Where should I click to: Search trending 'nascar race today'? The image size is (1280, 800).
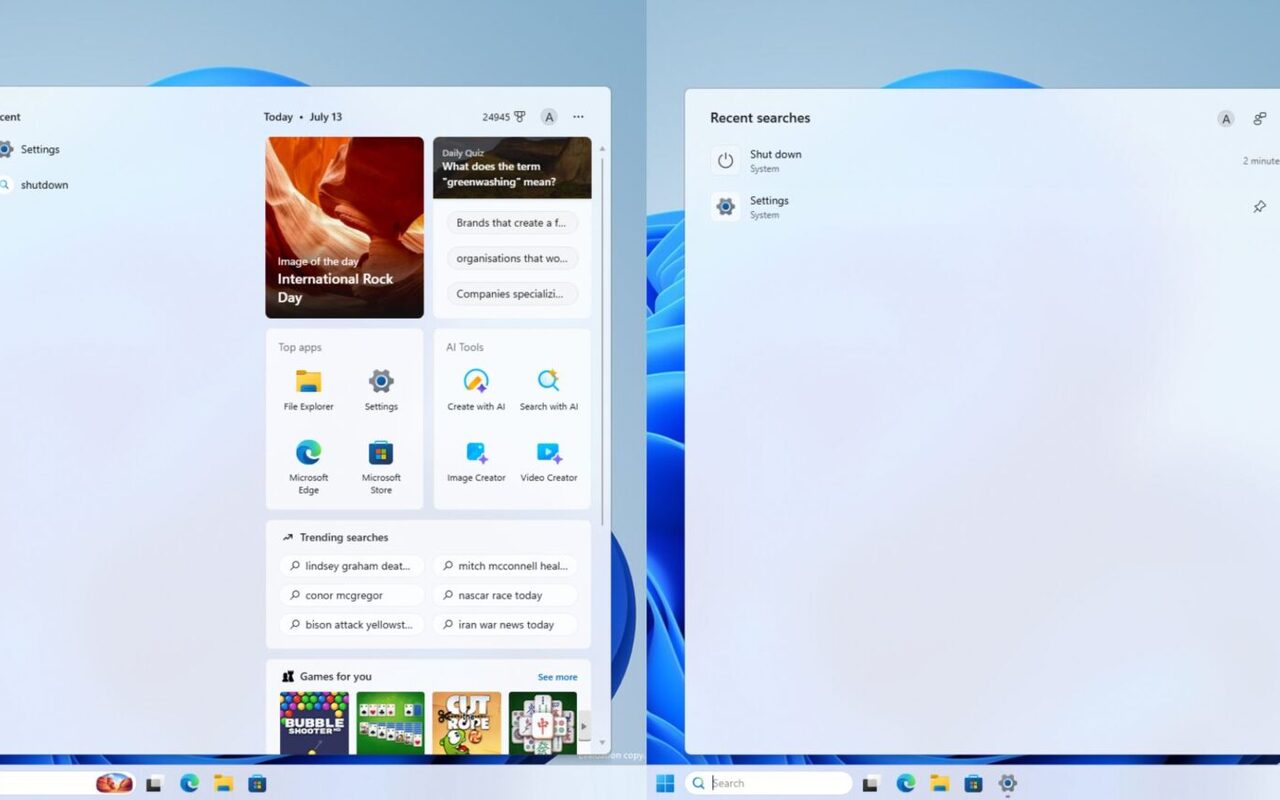coord(505,595)
